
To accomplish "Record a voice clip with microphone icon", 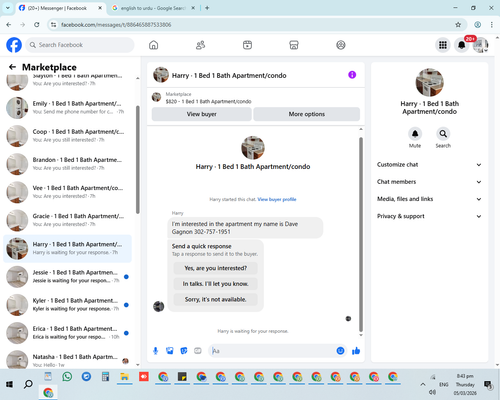I will click(155, 351).
